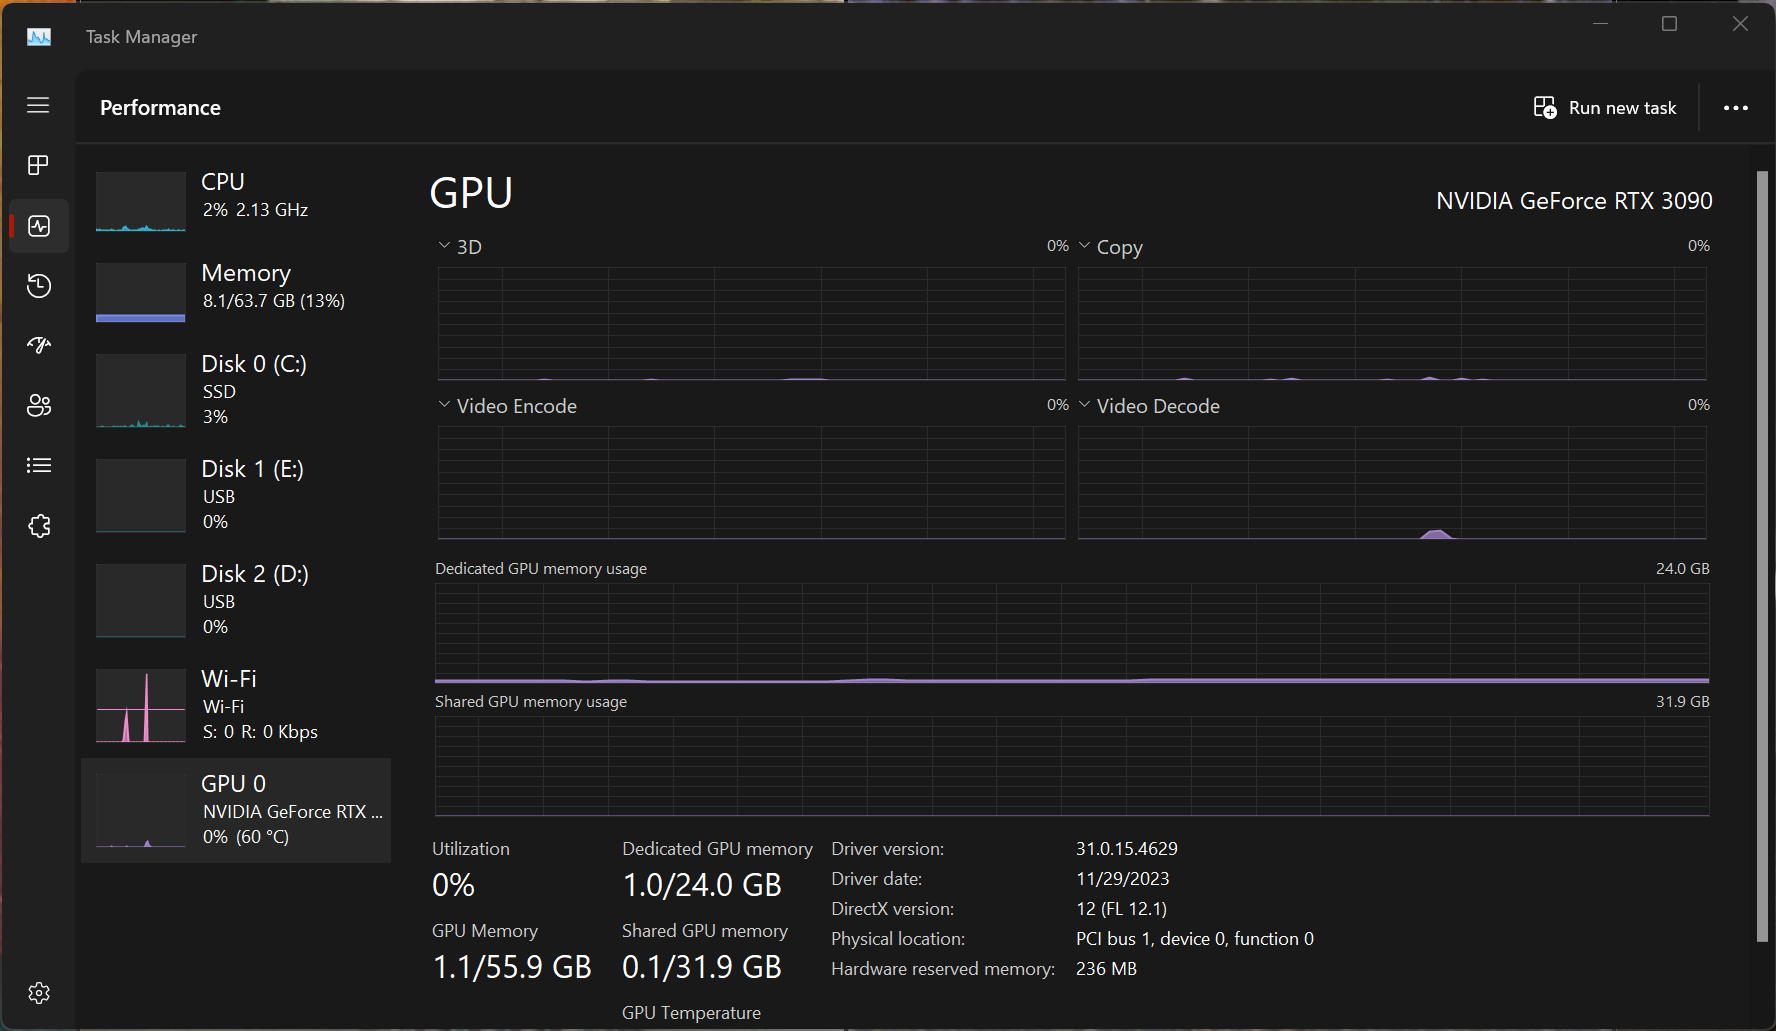Click the Utilization 0% value
This screenshot has height=1031, width=1776.
coord(454,885)
